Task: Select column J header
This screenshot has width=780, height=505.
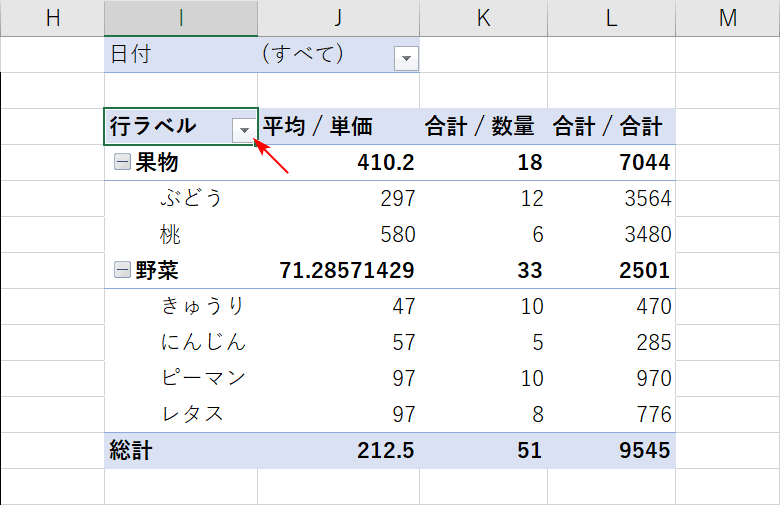Action: click(338, 18)
